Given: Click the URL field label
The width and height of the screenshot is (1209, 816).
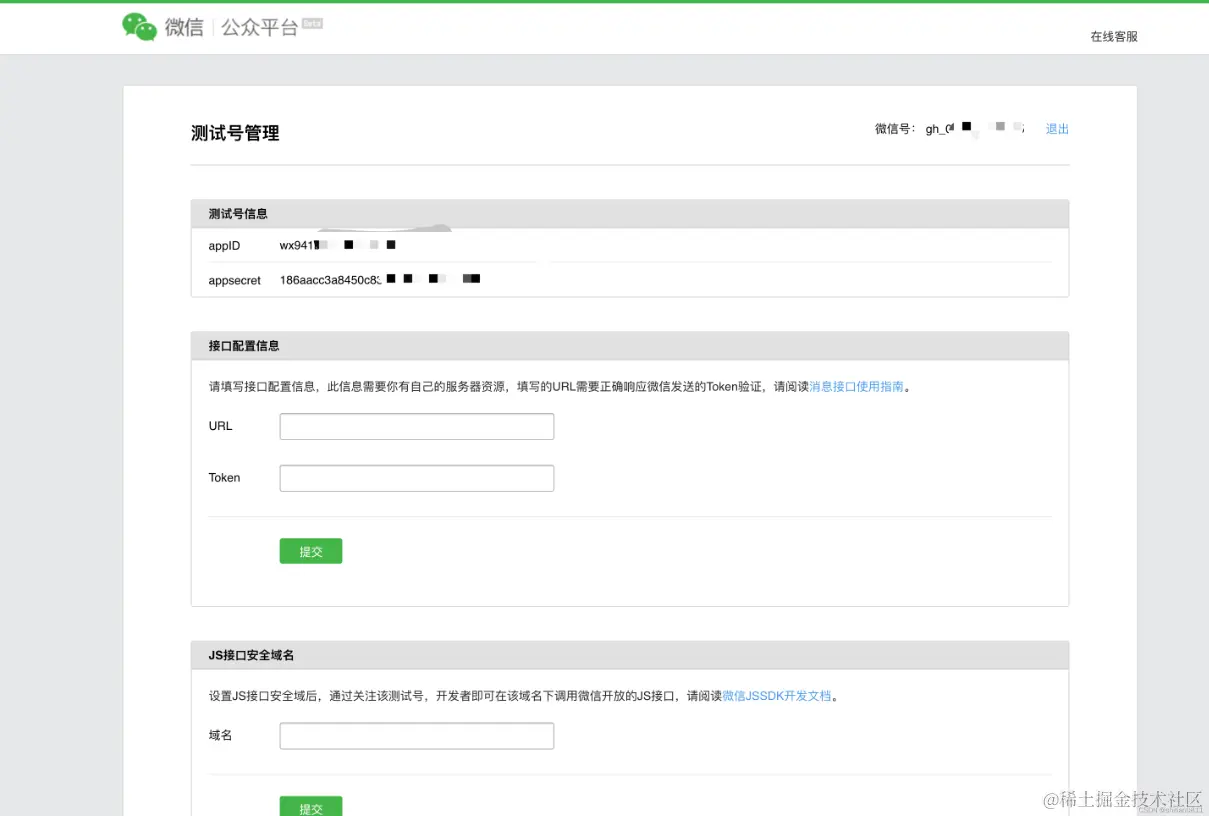Looking at the screenshot, I should 220,426.
